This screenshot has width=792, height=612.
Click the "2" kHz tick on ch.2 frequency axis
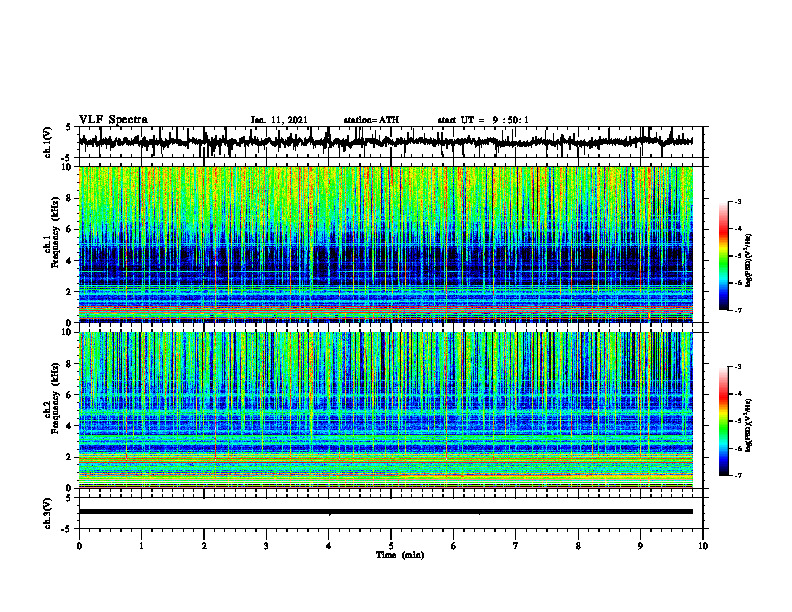(71, 457)
